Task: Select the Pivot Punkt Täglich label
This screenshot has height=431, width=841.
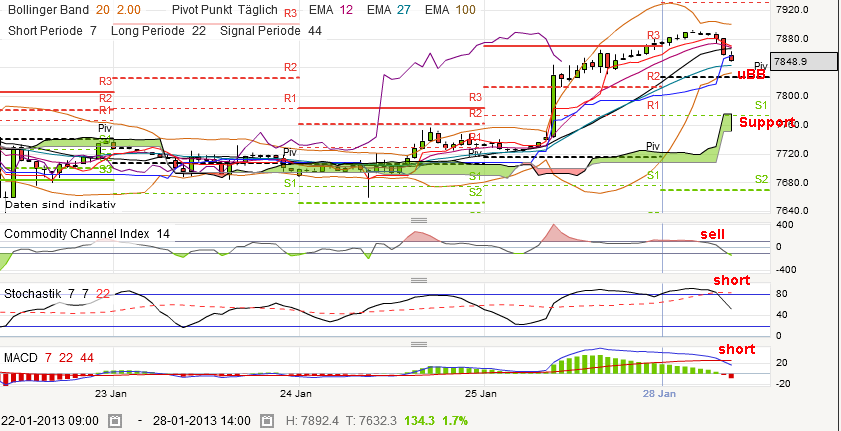Action: 225,10
